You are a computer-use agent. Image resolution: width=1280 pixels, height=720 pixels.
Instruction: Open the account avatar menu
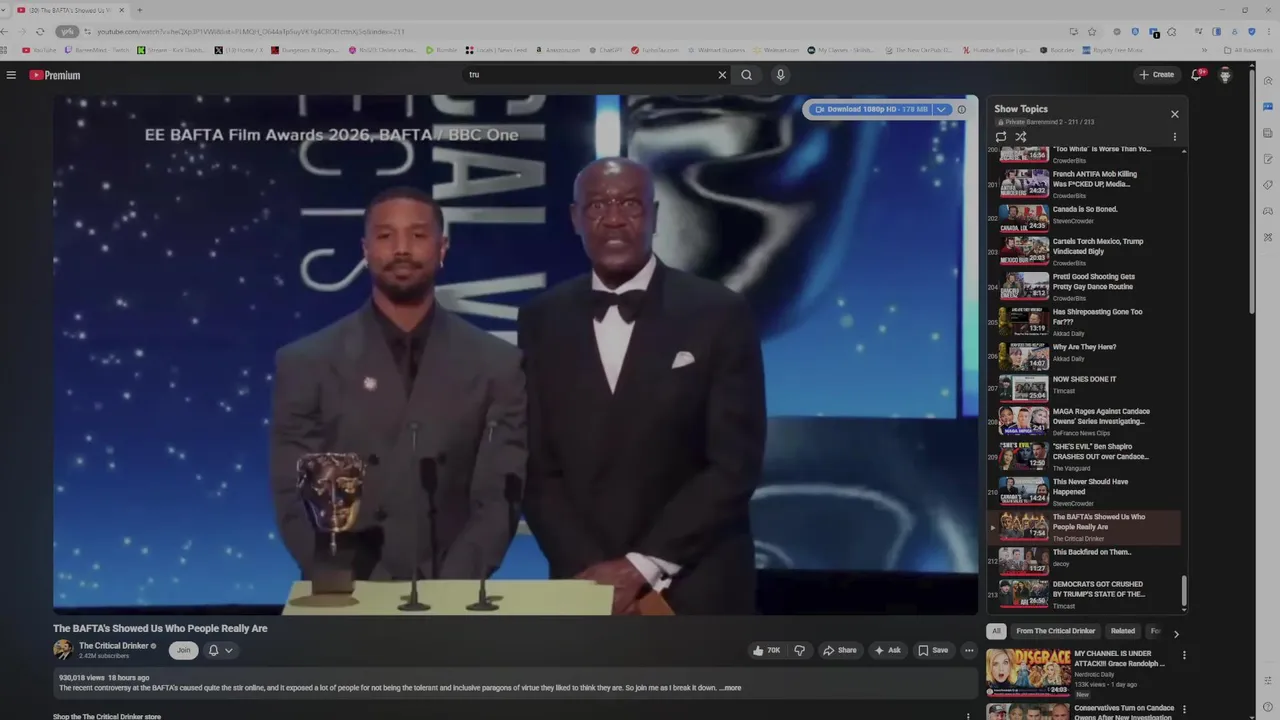(x=1225, y=75)
